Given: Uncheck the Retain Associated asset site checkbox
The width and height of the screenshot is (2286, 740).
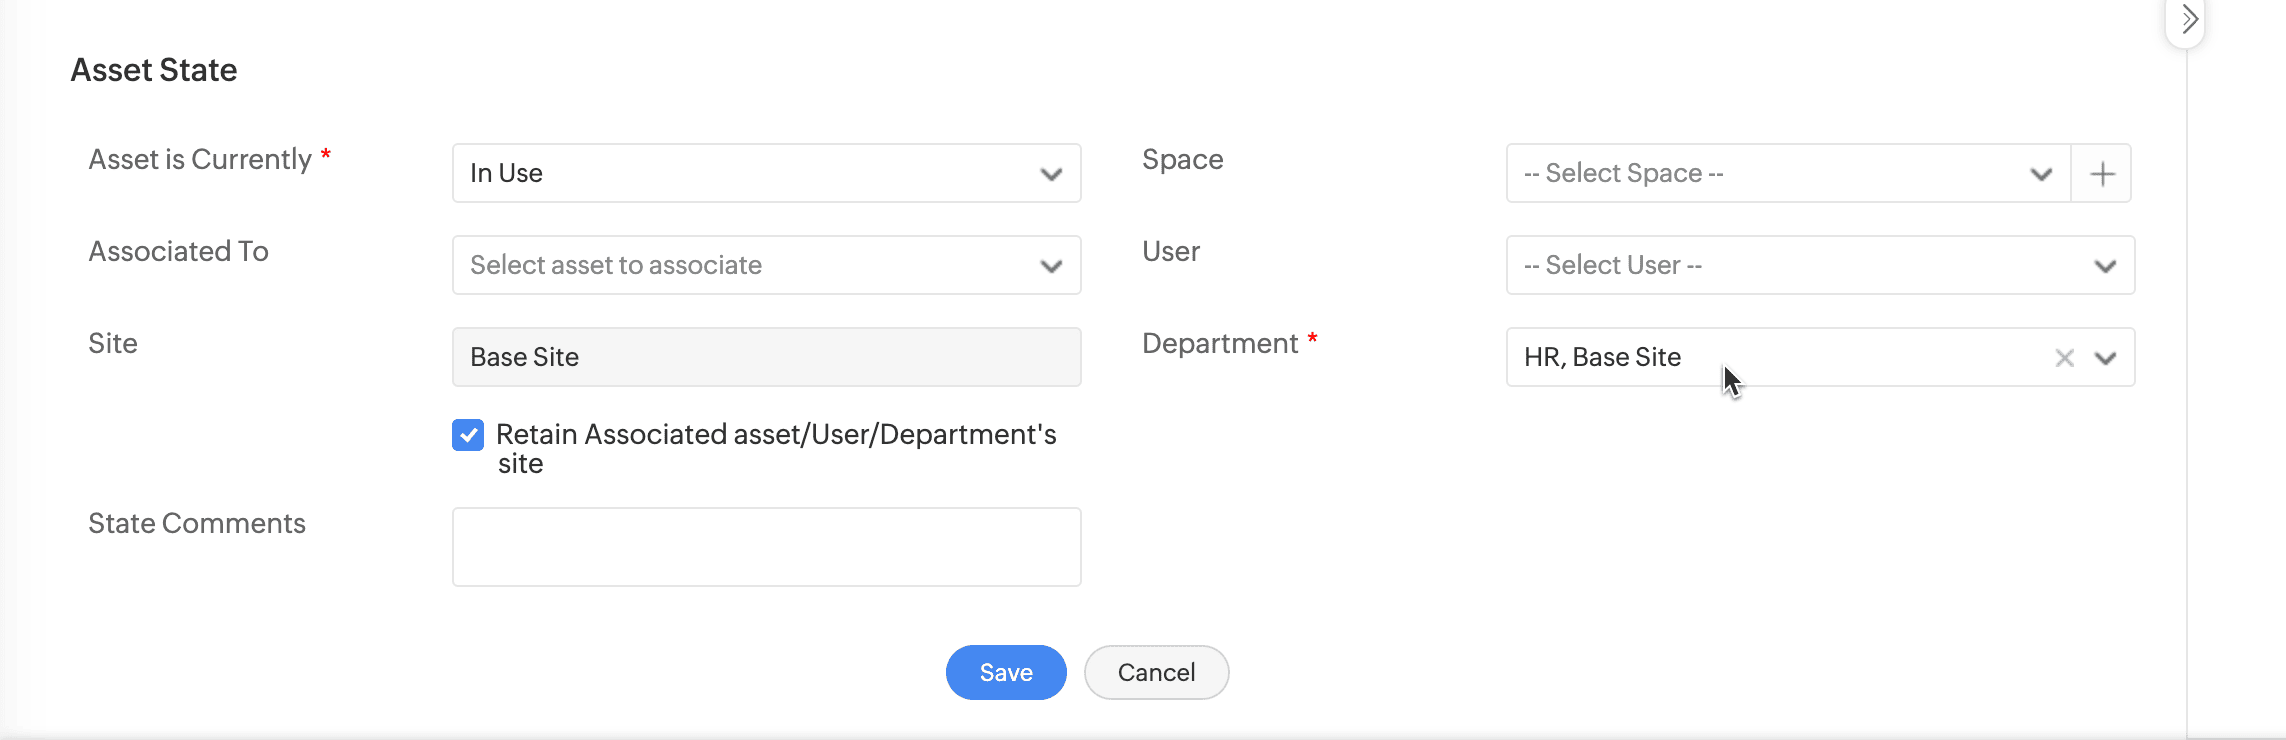Looking at the screenshot, I should (x=468, y=435).
